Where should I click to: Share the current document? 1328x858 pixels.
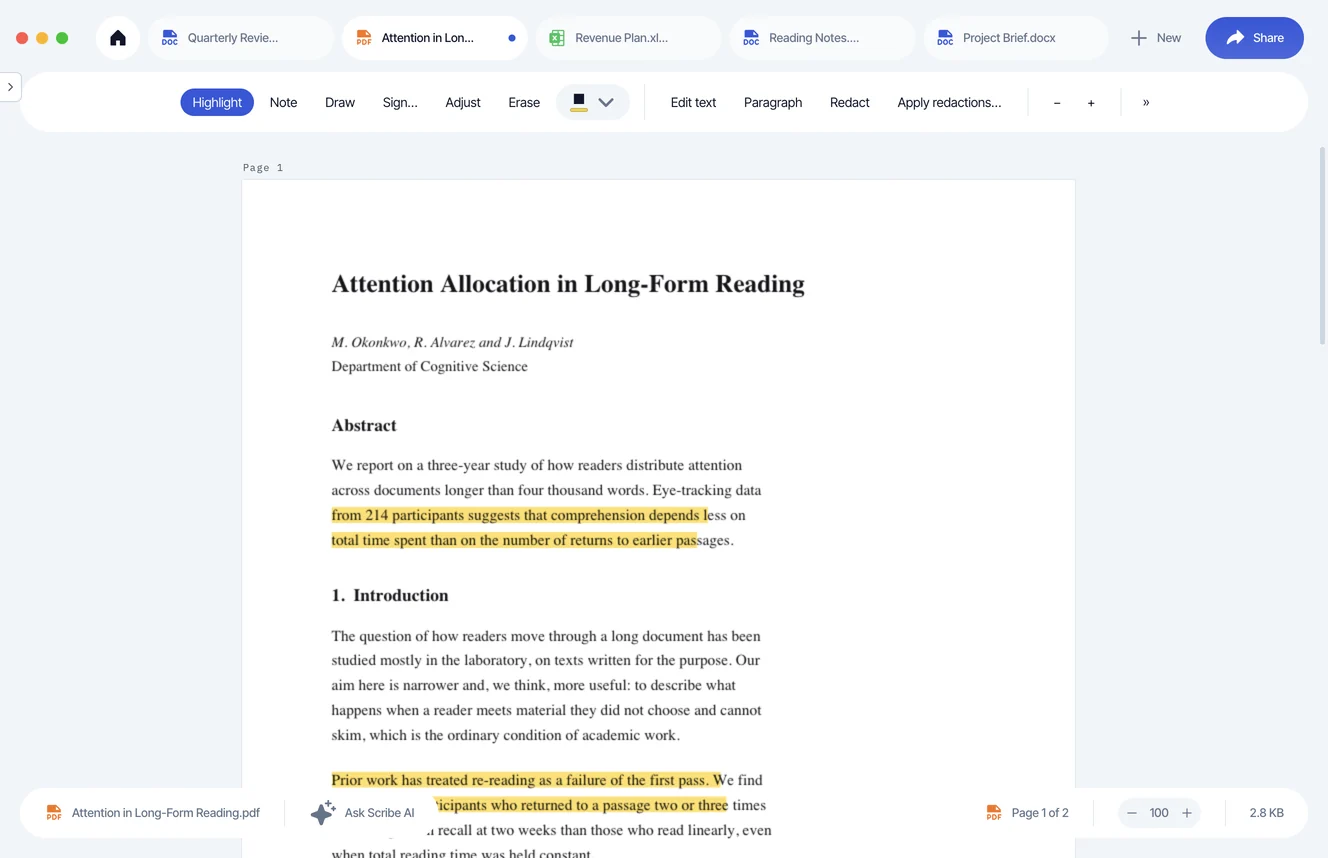[x=1254, y=38]
